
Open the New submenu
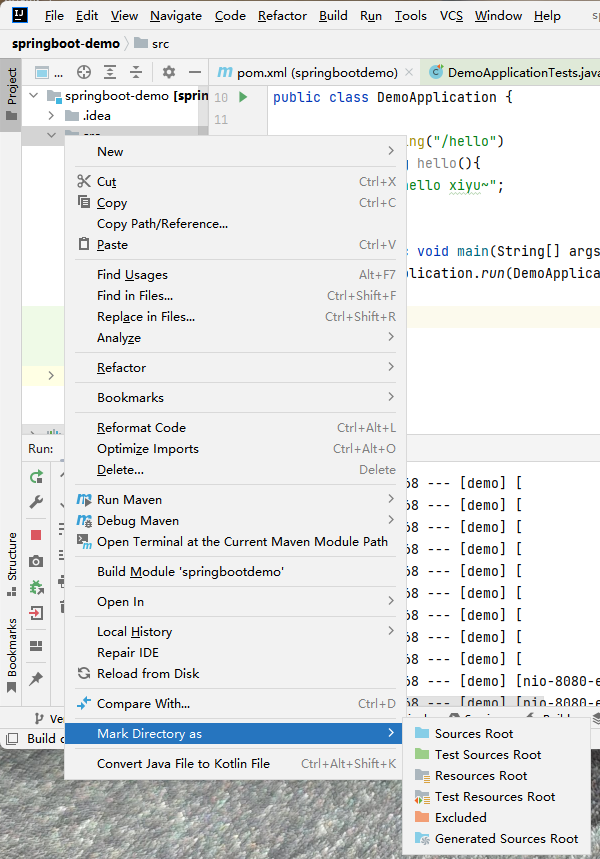tap(235, 152)
